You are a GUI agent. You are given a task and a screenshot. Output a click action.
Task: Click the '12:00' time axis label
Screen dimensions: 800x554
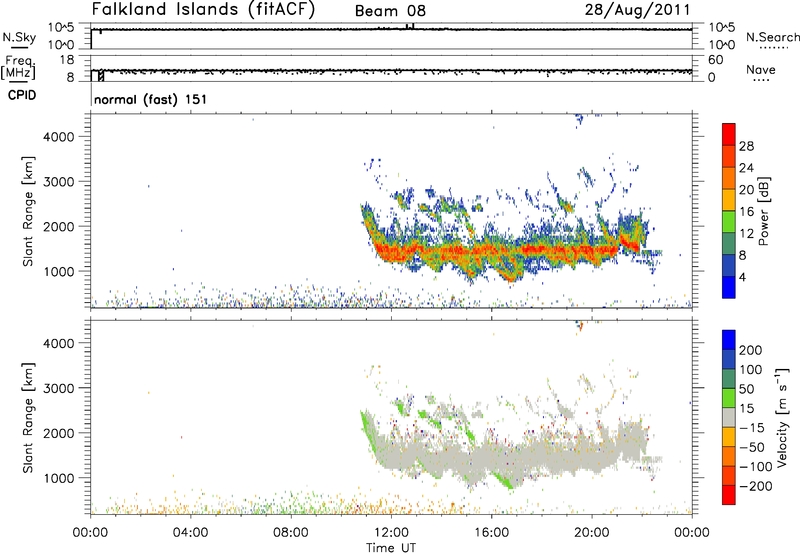(x=391, y=533)
